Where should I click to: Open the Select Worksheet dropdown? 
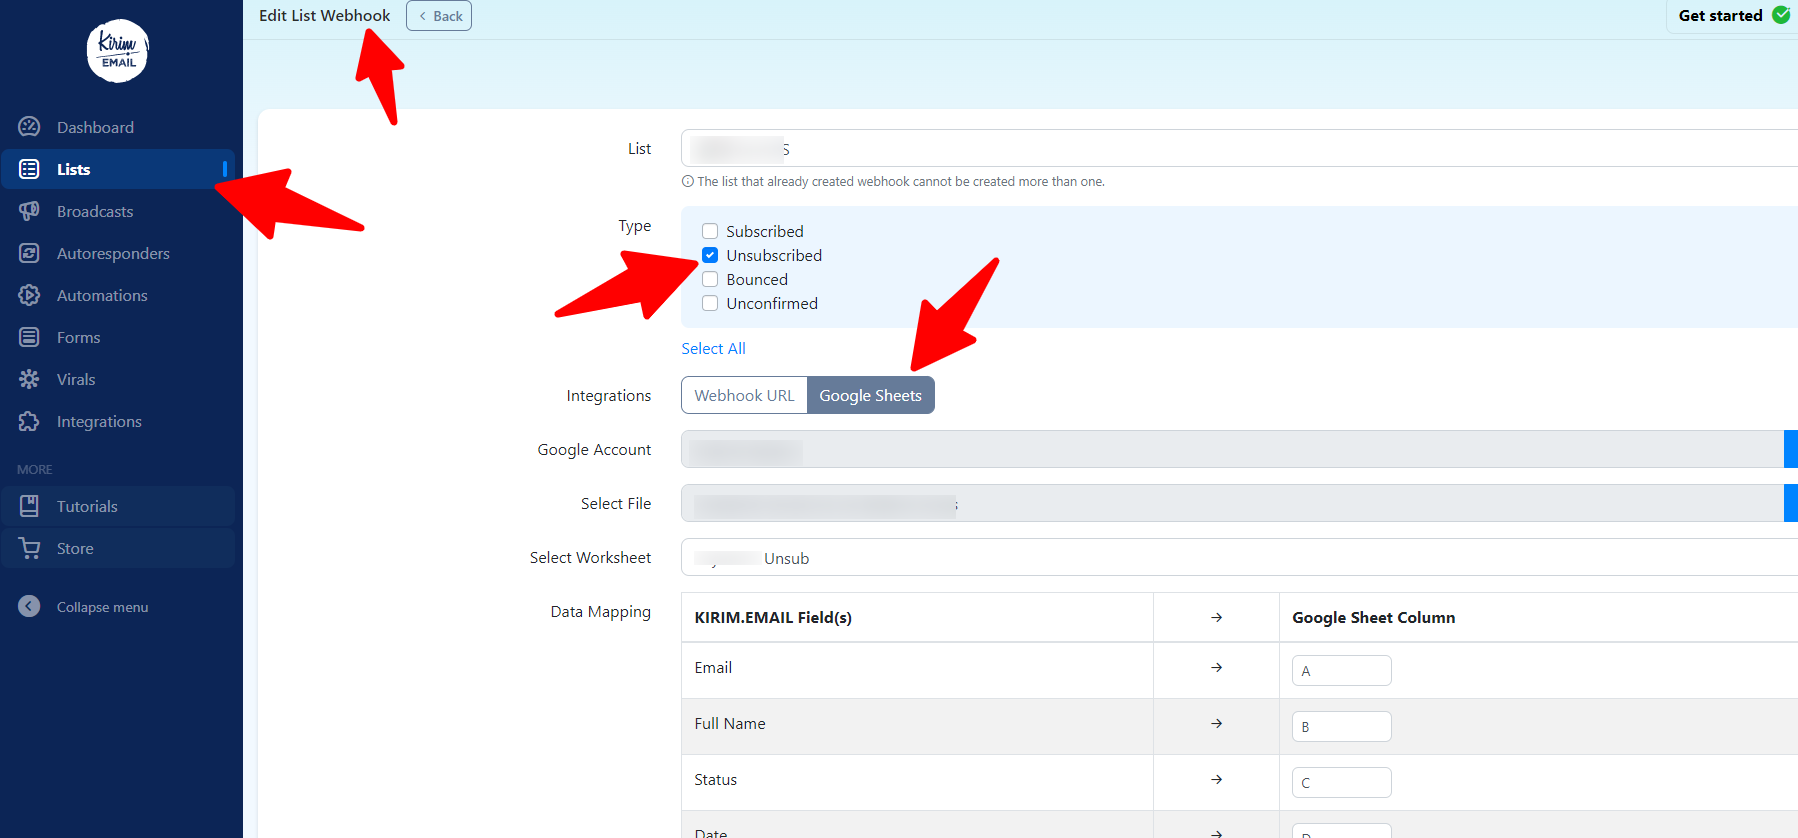click(x=1239, y=557)
